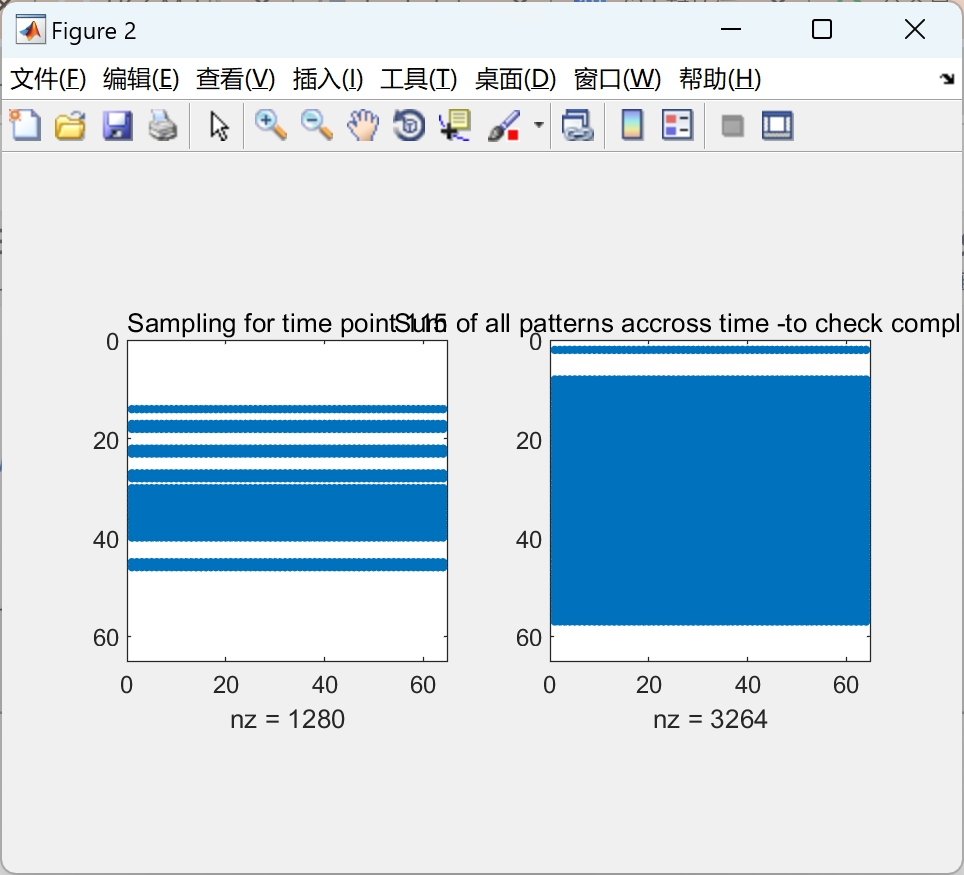
Task: Select the Data Cursor tool
Action: [455, 125]
